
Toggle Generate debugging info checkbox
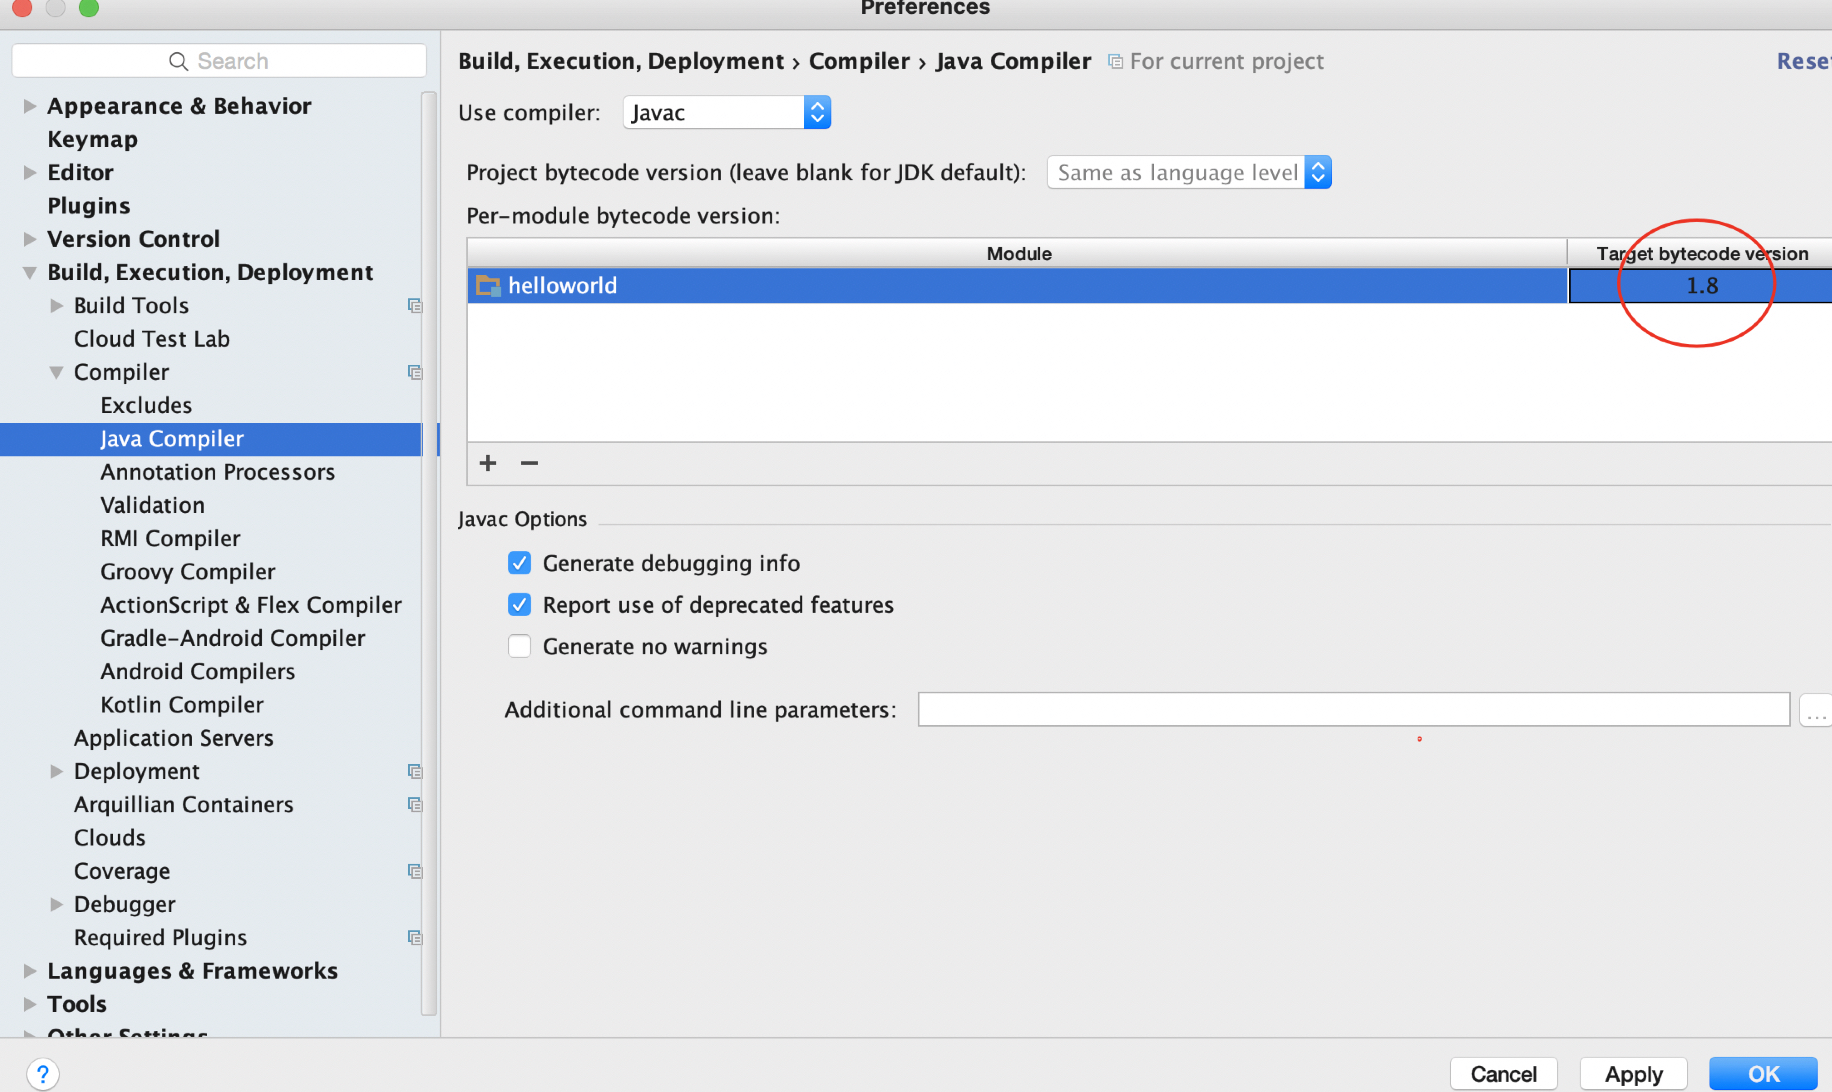click(x=519, y=563)
